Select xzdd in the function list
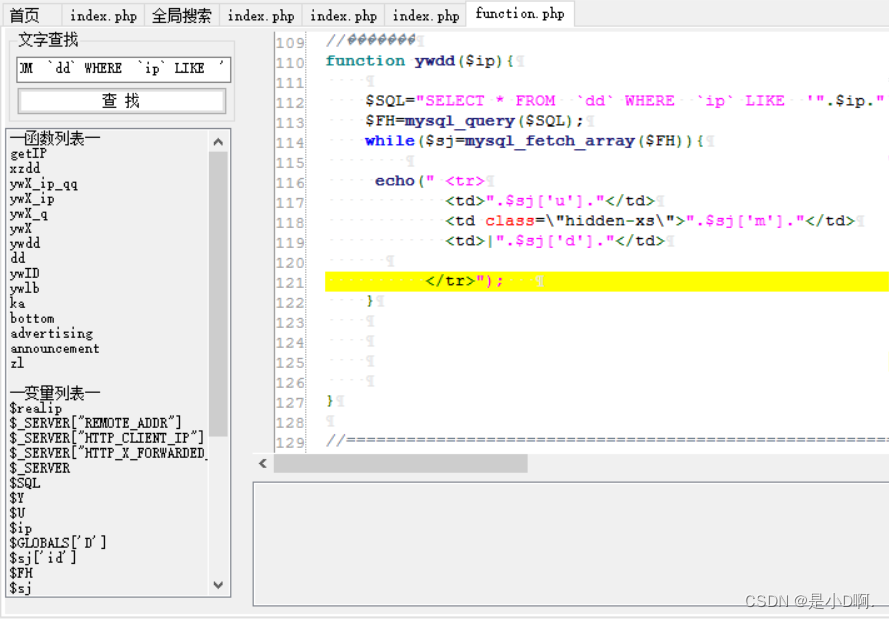The image size is (889, 619). [25, 168]
